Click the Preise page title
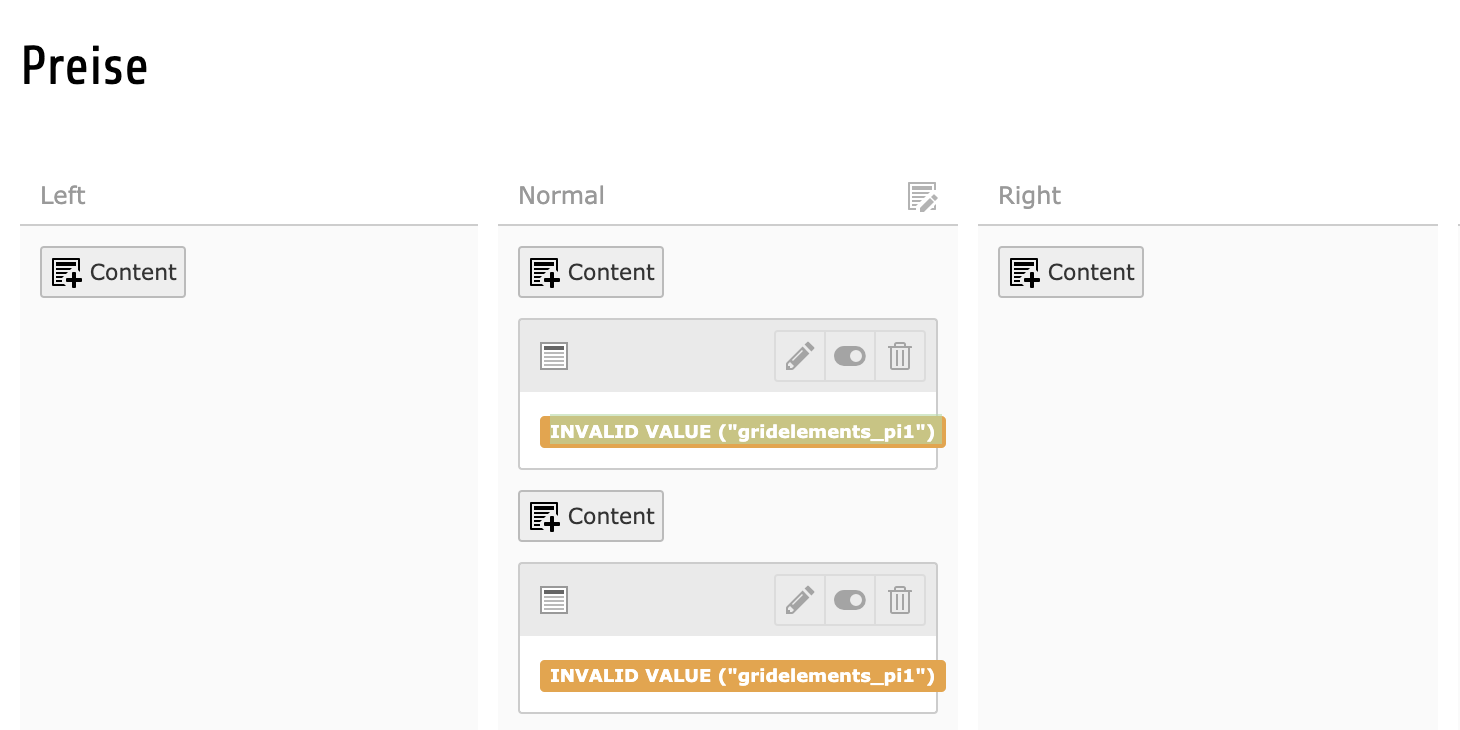 [x=85, y=68]
